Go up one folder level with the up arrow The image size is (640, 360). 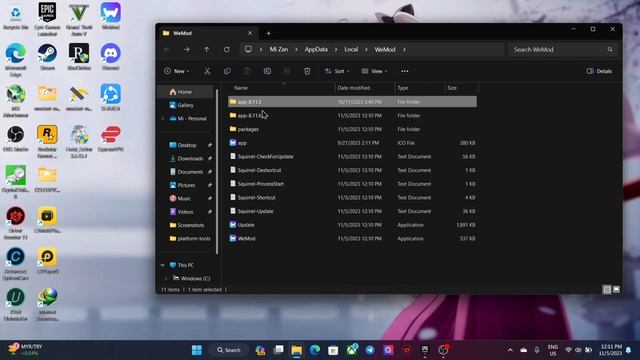pos(207,49)
